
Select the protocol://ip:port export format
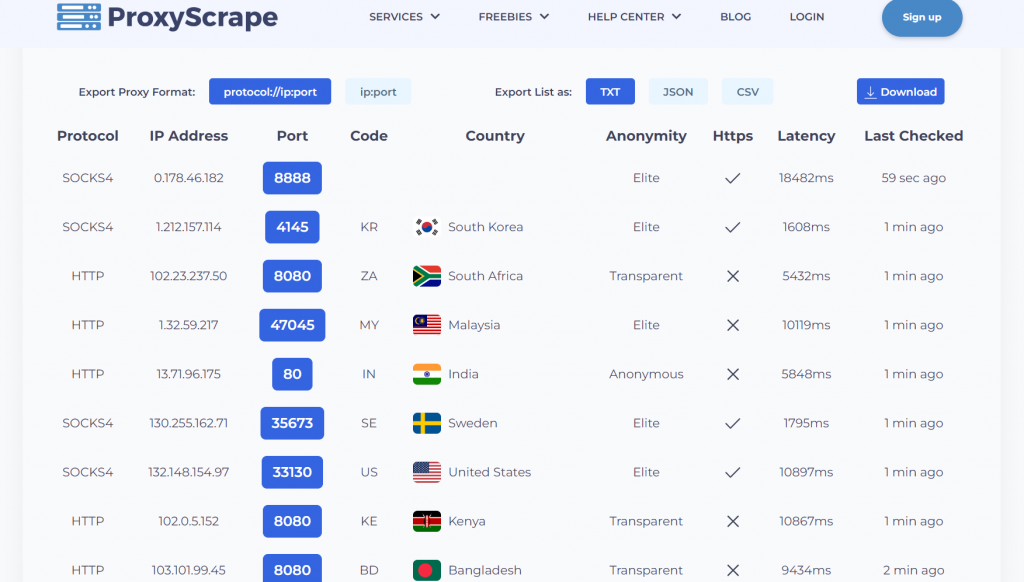pyautogui.click(x=270, y=91)
